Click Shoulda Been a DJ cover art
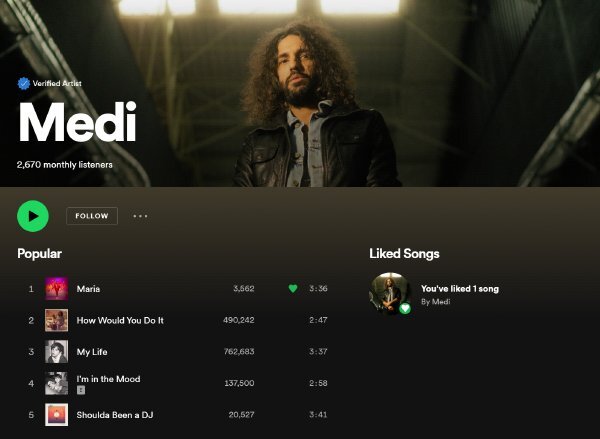Viewport: 600px width, 439px height. coord(57,415)
